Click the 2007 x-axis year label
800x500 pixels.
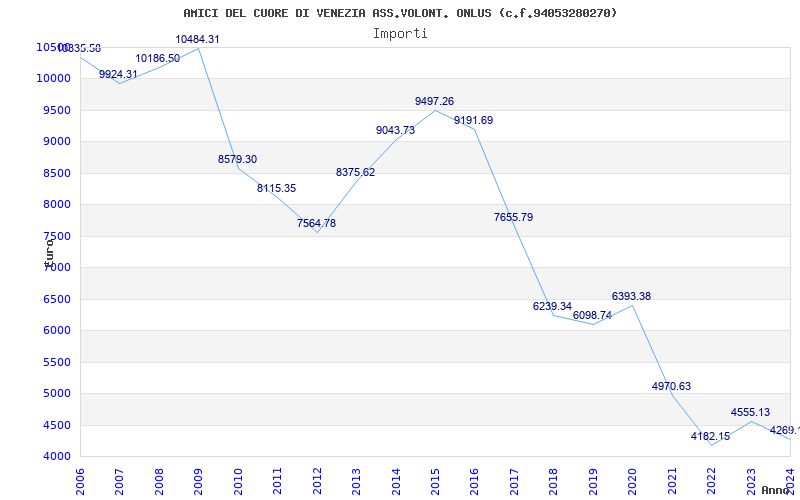pos(119,481)
